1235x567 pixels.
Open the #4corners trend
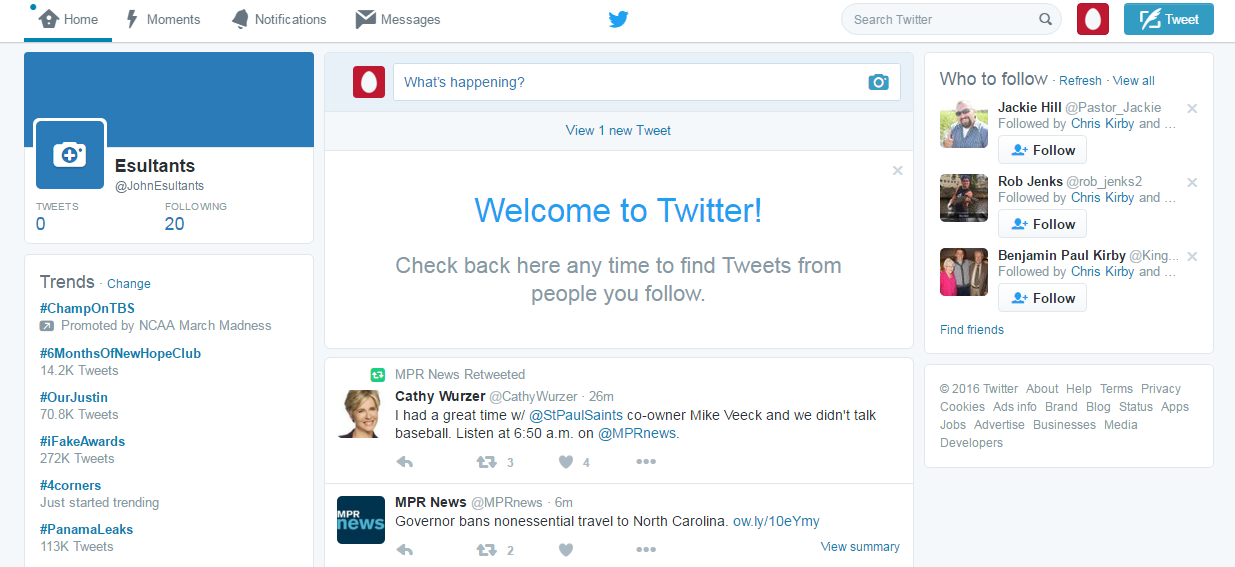click(x=70, y=485)
